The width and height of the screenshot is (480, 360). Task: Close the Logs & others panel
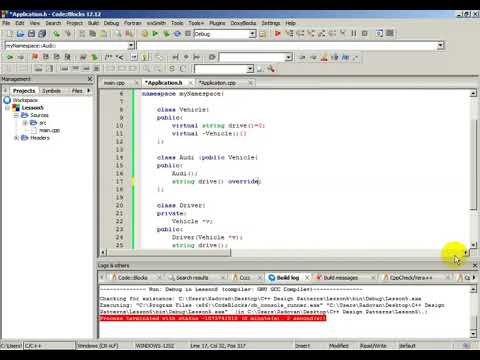pos(475,265)
